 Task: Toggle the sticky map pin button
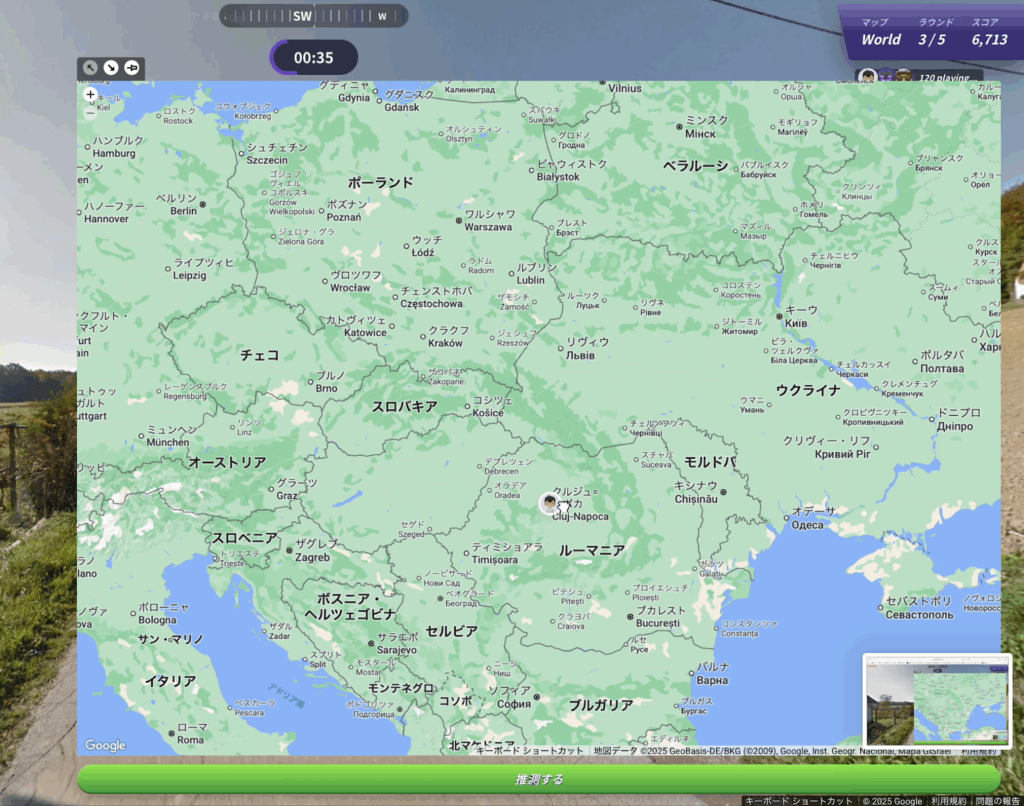[132, 67]
